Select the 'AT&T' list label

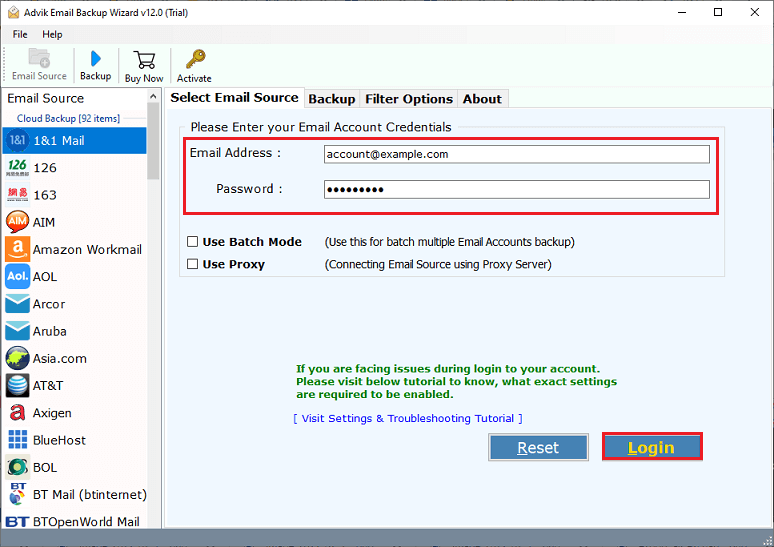click(x=48, y=386)
